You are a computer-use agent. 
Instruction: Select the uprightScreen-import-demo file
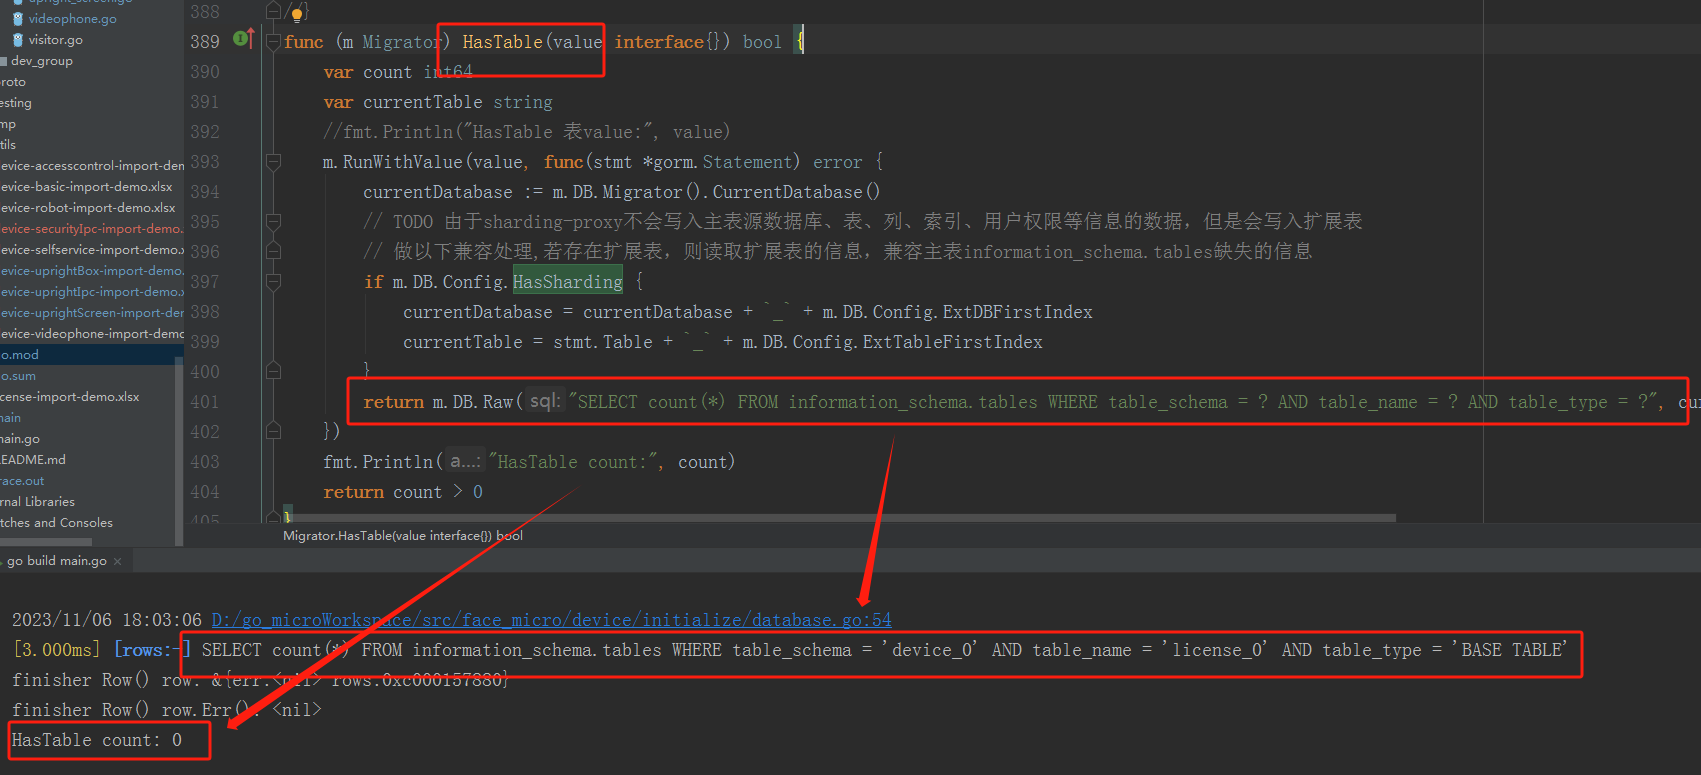click(x=91, y=312)
